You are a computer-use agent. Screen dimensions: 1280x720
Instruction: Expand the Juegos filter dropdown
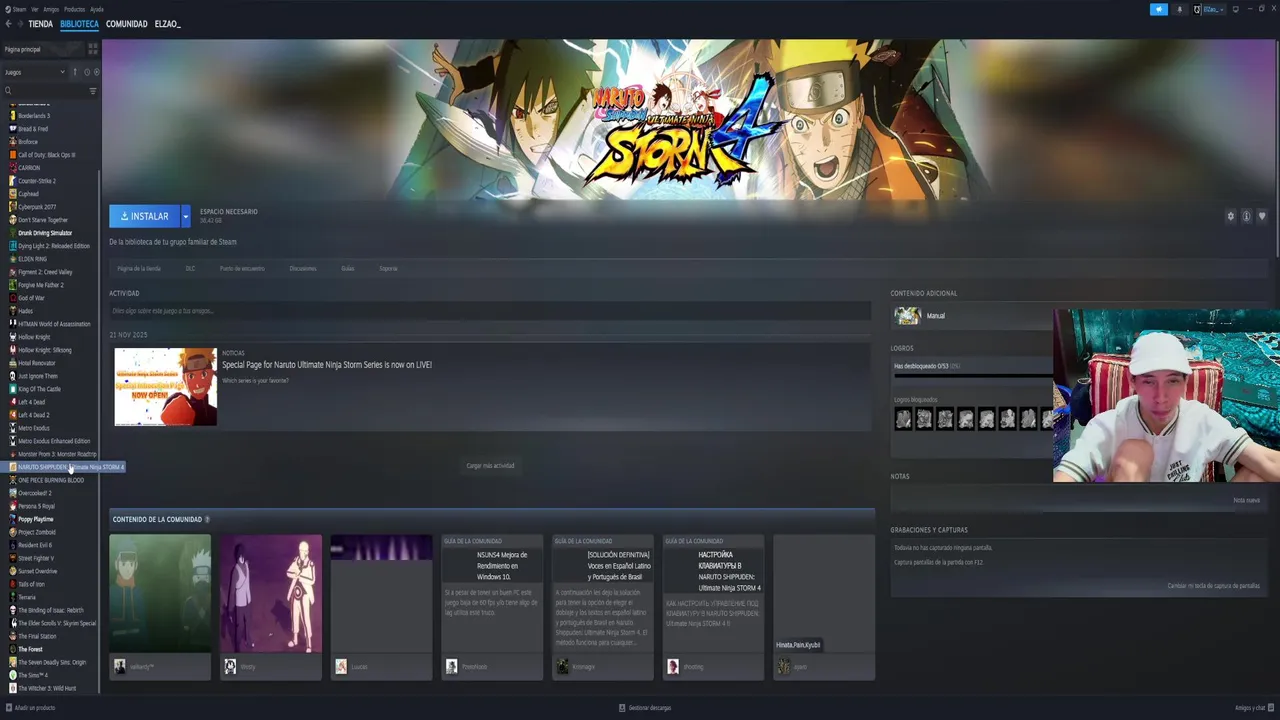34,72
